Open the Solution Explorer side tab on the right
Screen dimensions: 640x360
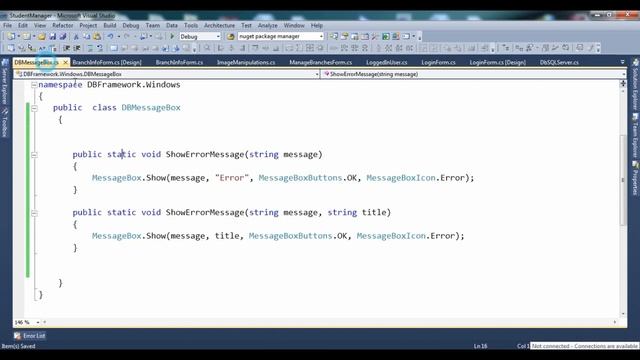[x=635, y=85]
